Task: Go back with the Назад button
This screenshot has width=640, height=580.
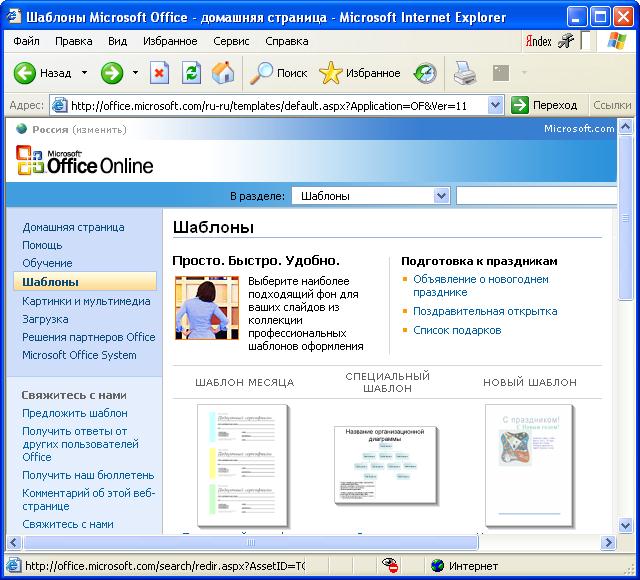Action: click(x=42, y=73)
